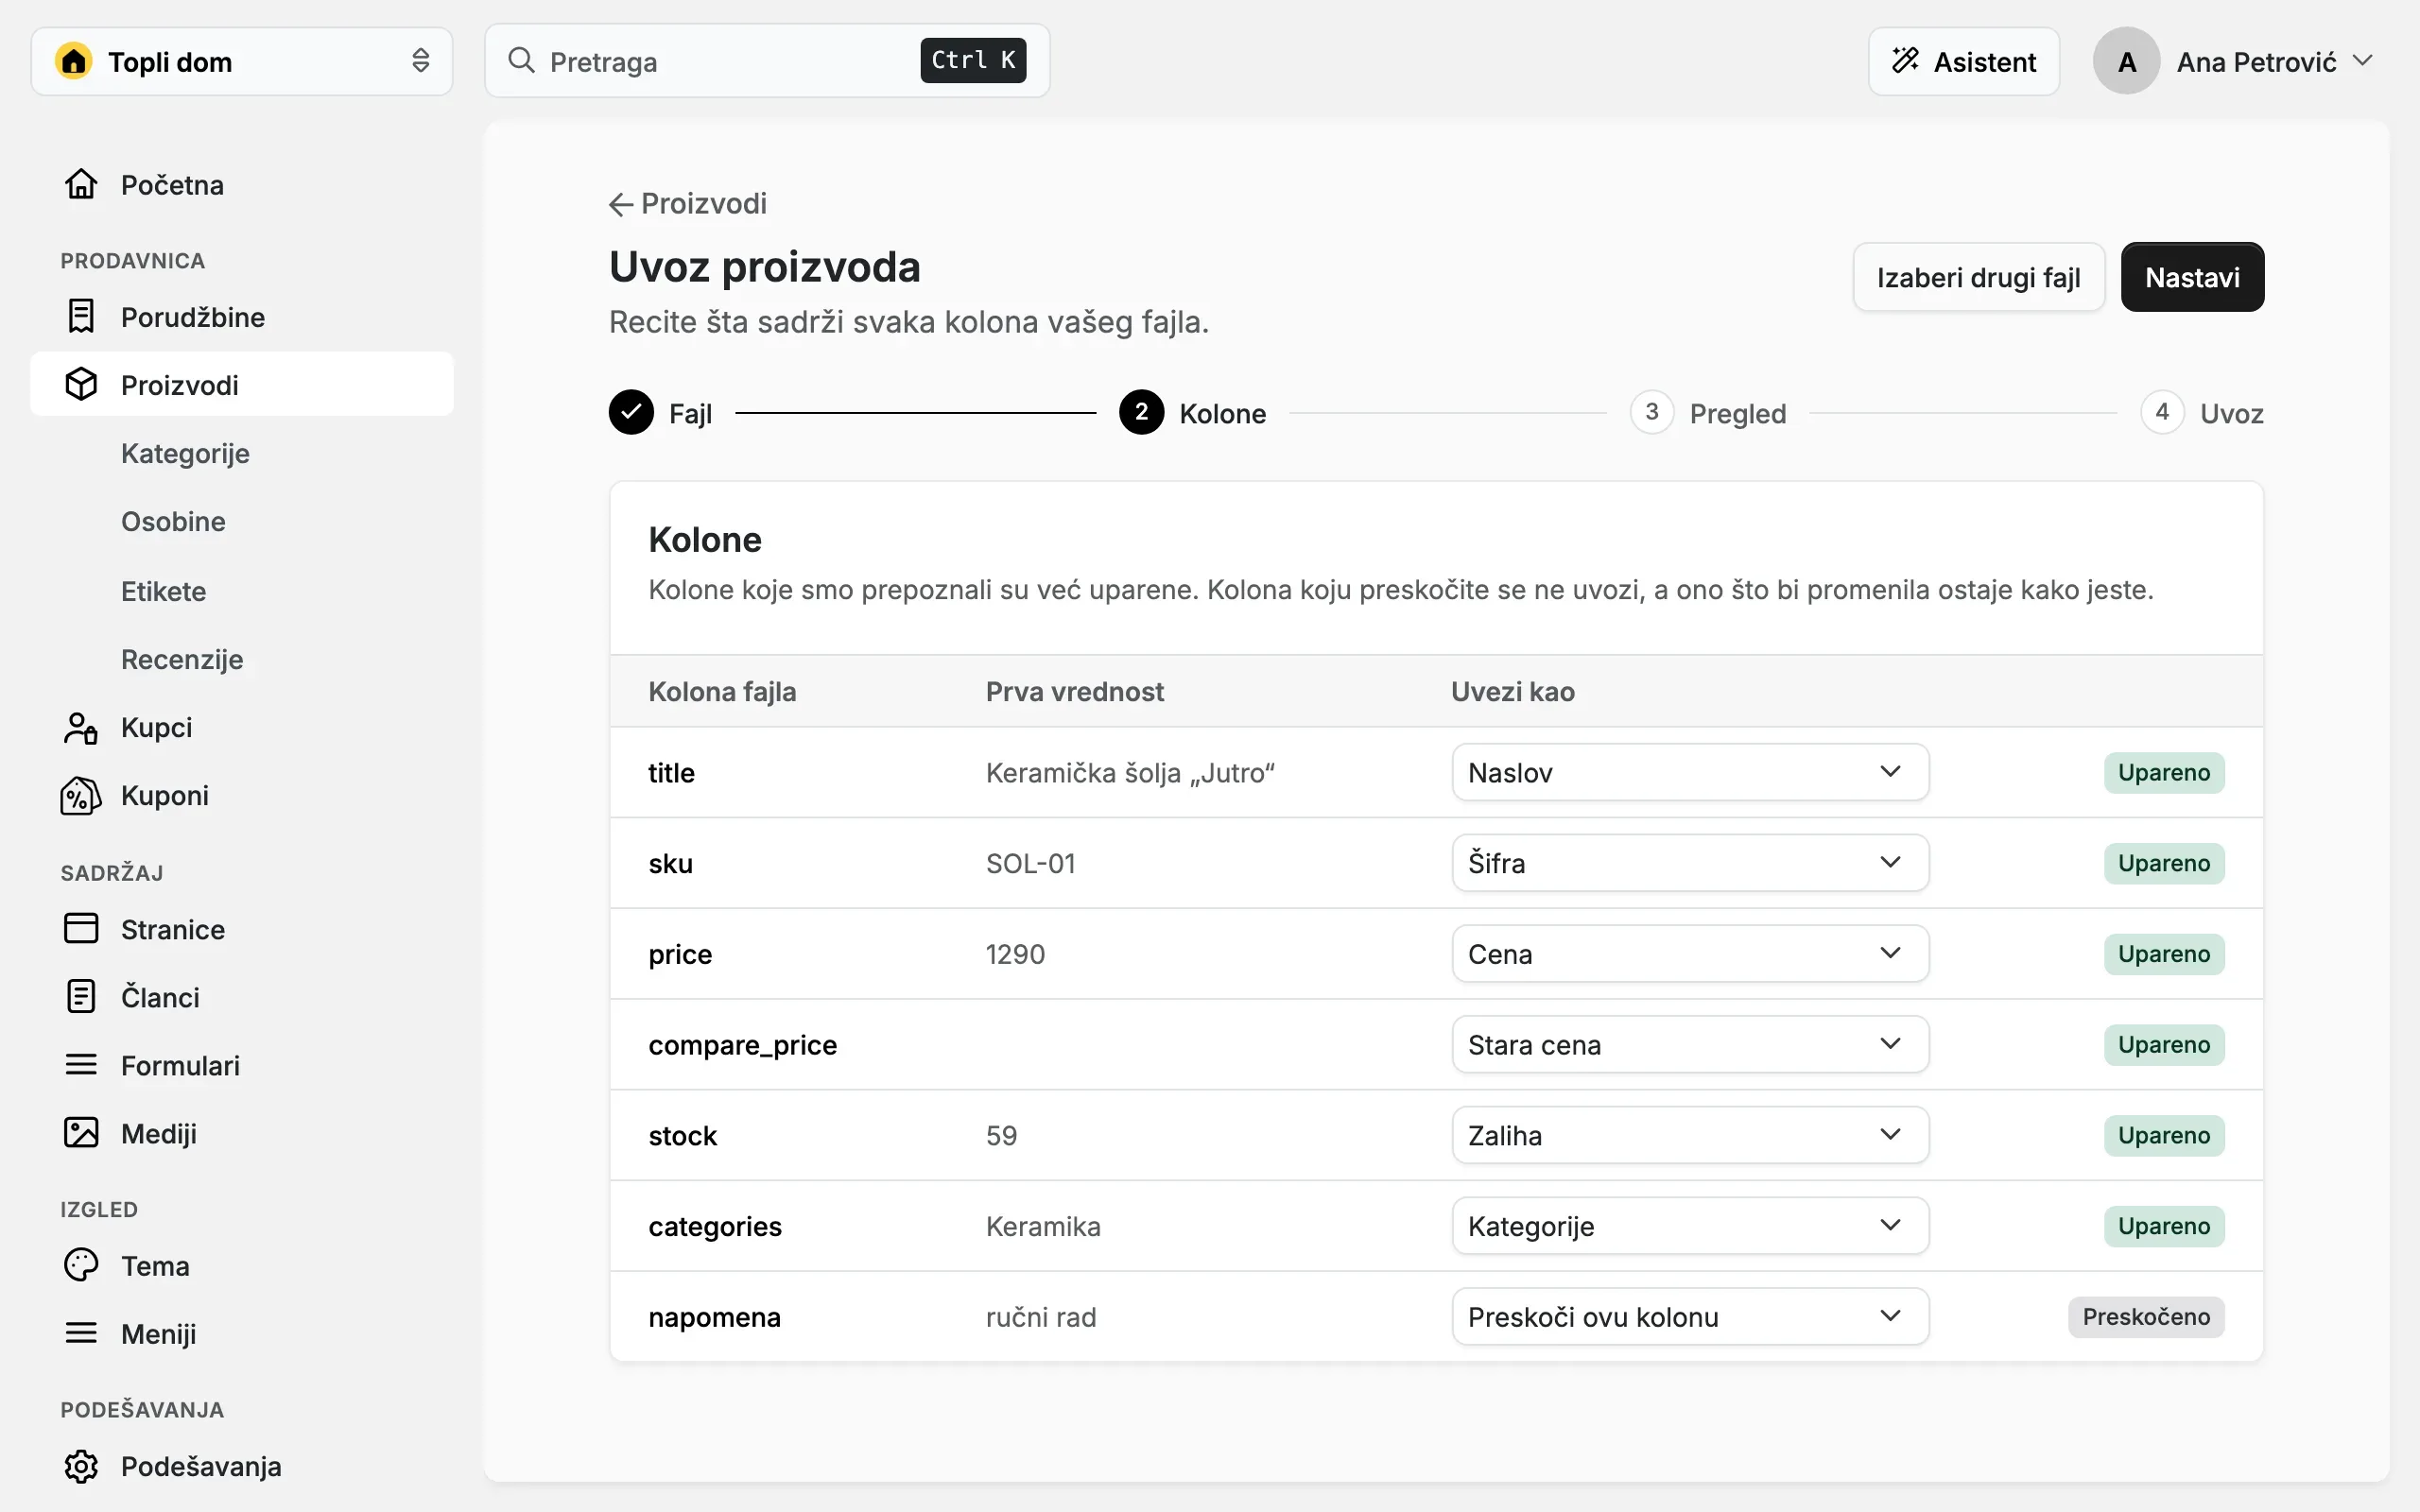Click step 4 Uvoz in the stepper
The width and height of the screenshot is (2420, 1512).
[2202, 412]
